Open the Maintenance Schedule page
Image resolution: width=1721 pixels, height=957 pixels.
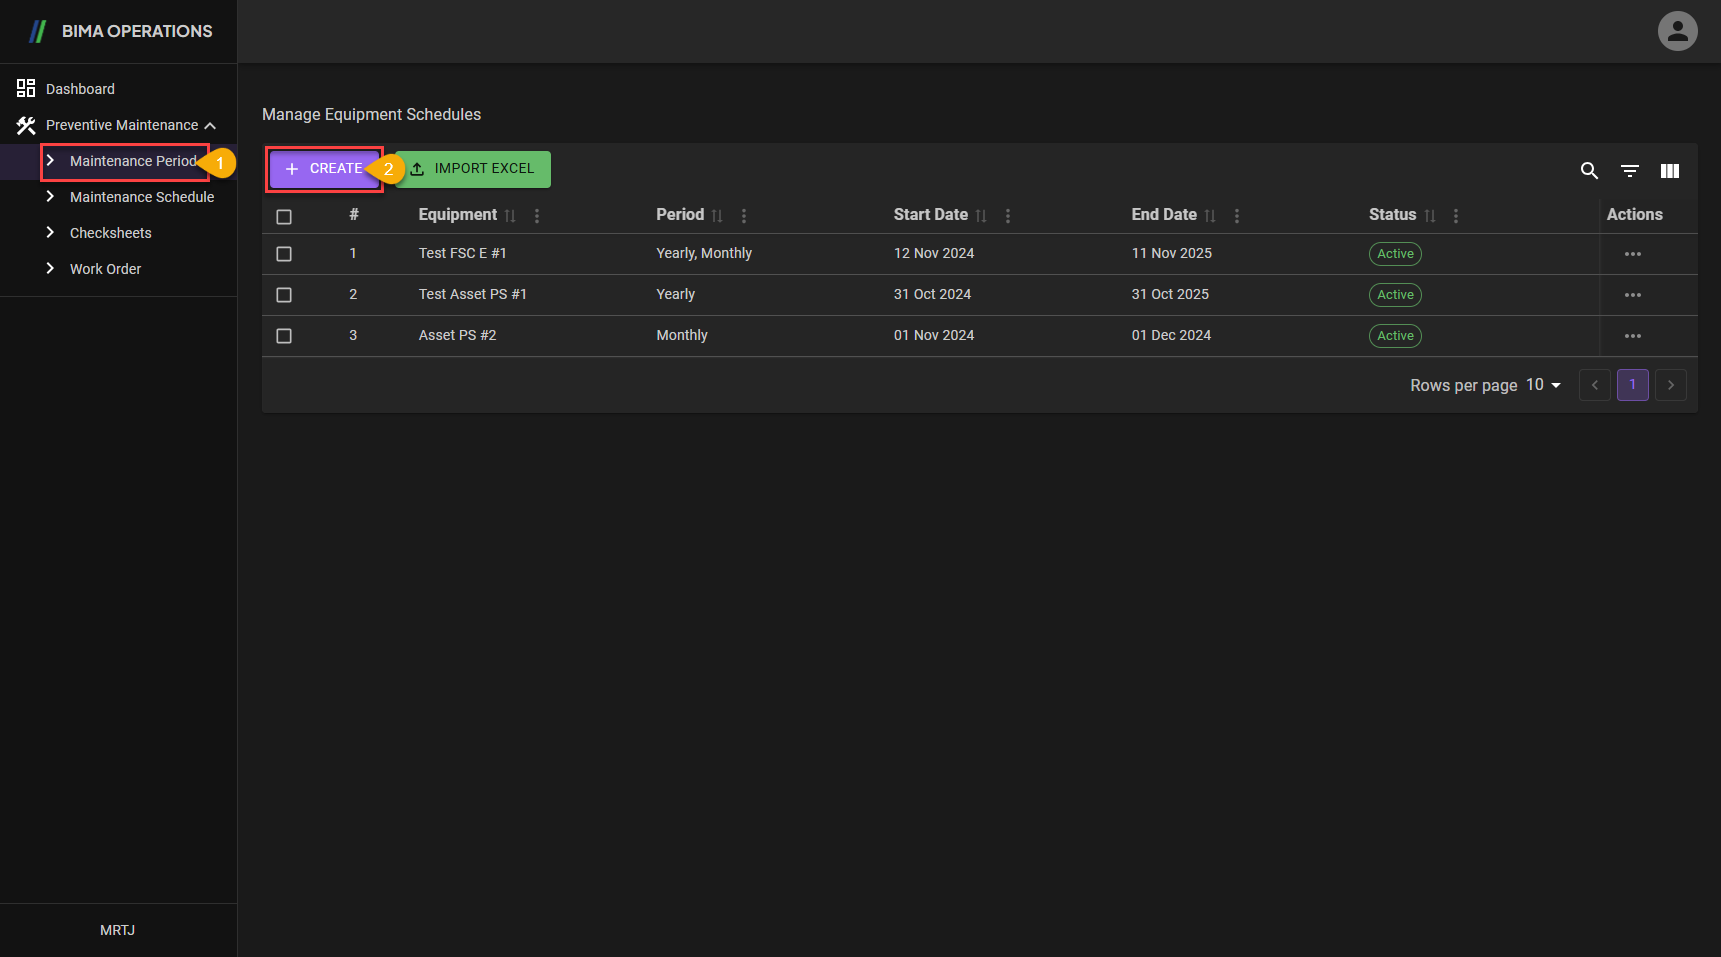[142, 197]
